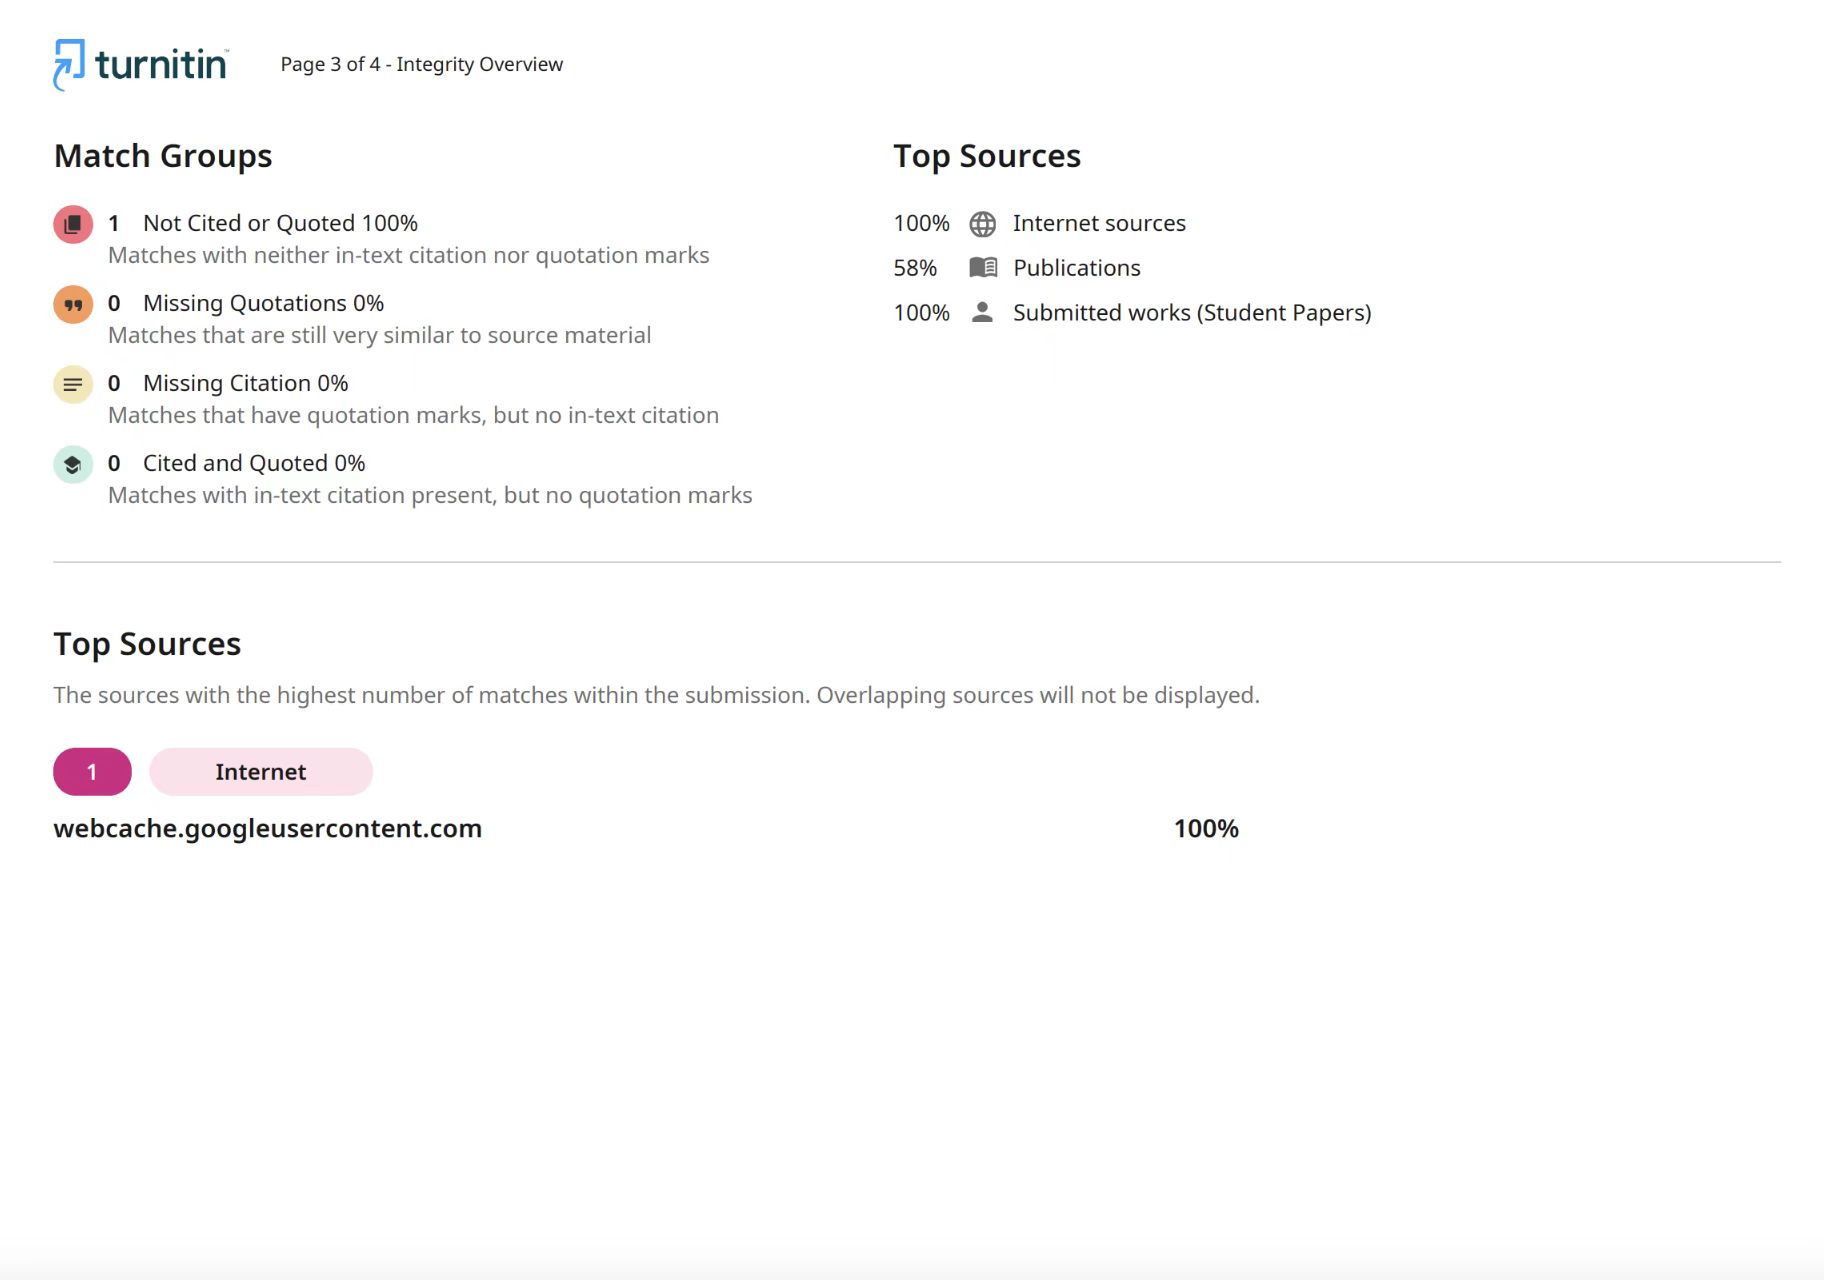Screen dimensions: 1824x1280
Task: Click the orange Missing Quotations icon
Action: click(73, 304)
